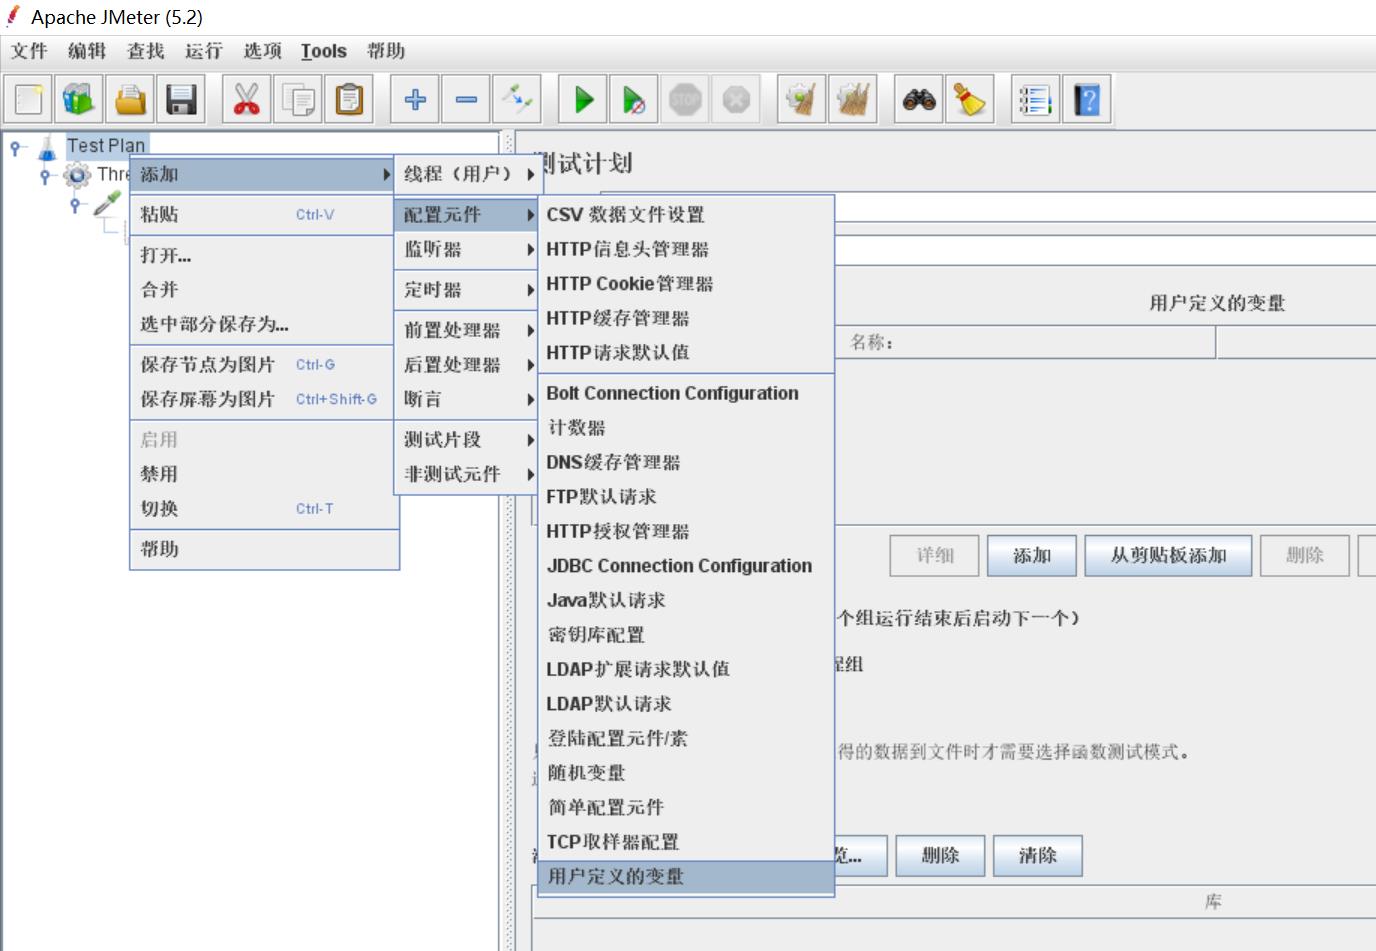
Task: Click the New test plan toolbar icon
Action: (x=29, y=99)
